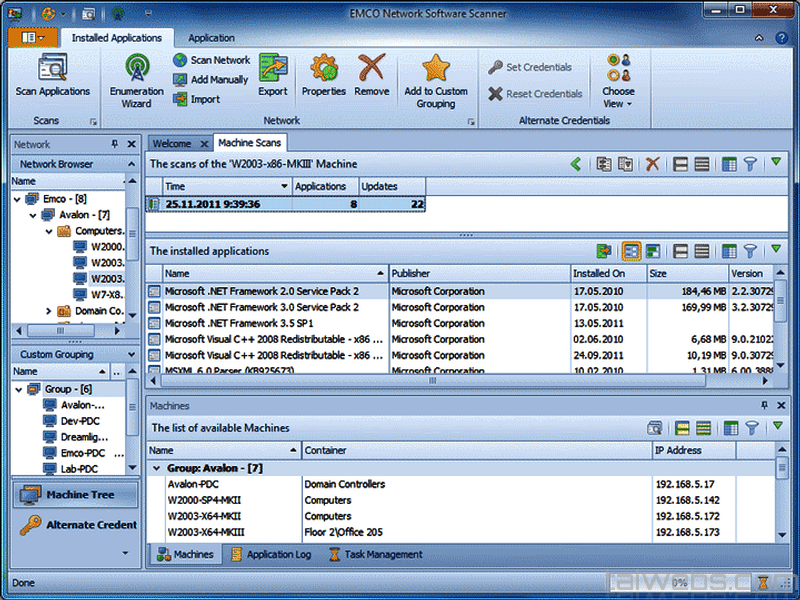Image resolution: width=800 pixels, height=600 pixels.
Task: Switch to the Application Log tab
Action: coord(270,554)
